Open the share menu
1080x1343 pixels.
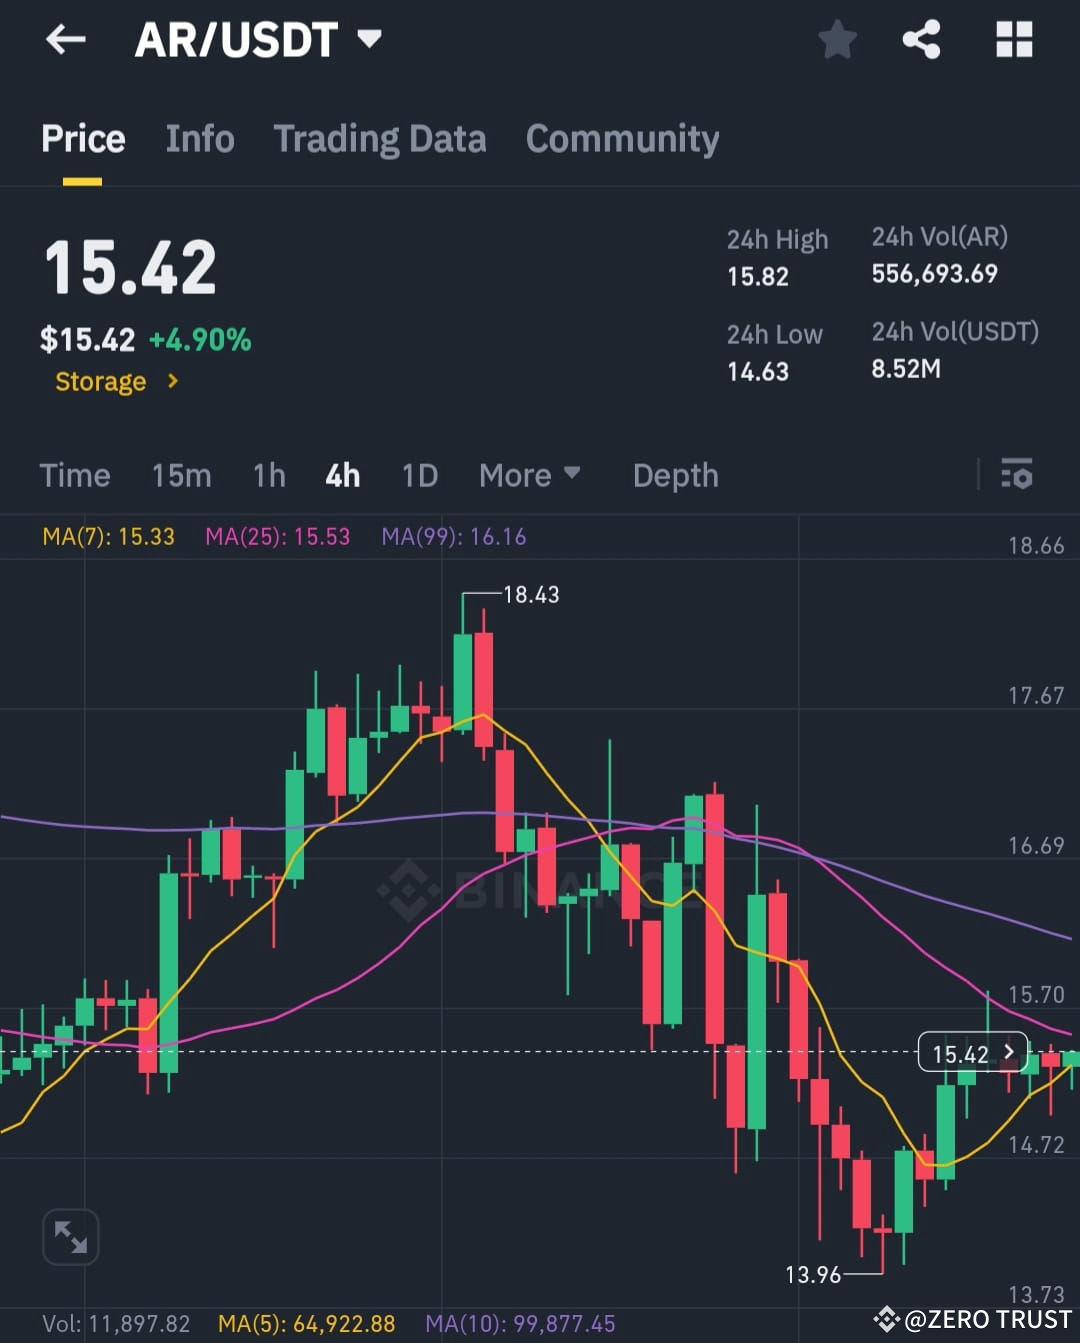(x=921, y=40)
